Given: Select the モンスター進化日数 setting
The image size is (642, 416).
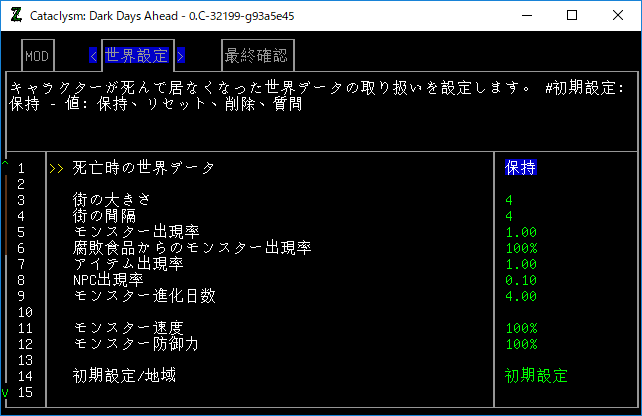Looking at the screenshot, I should [143, 296].
